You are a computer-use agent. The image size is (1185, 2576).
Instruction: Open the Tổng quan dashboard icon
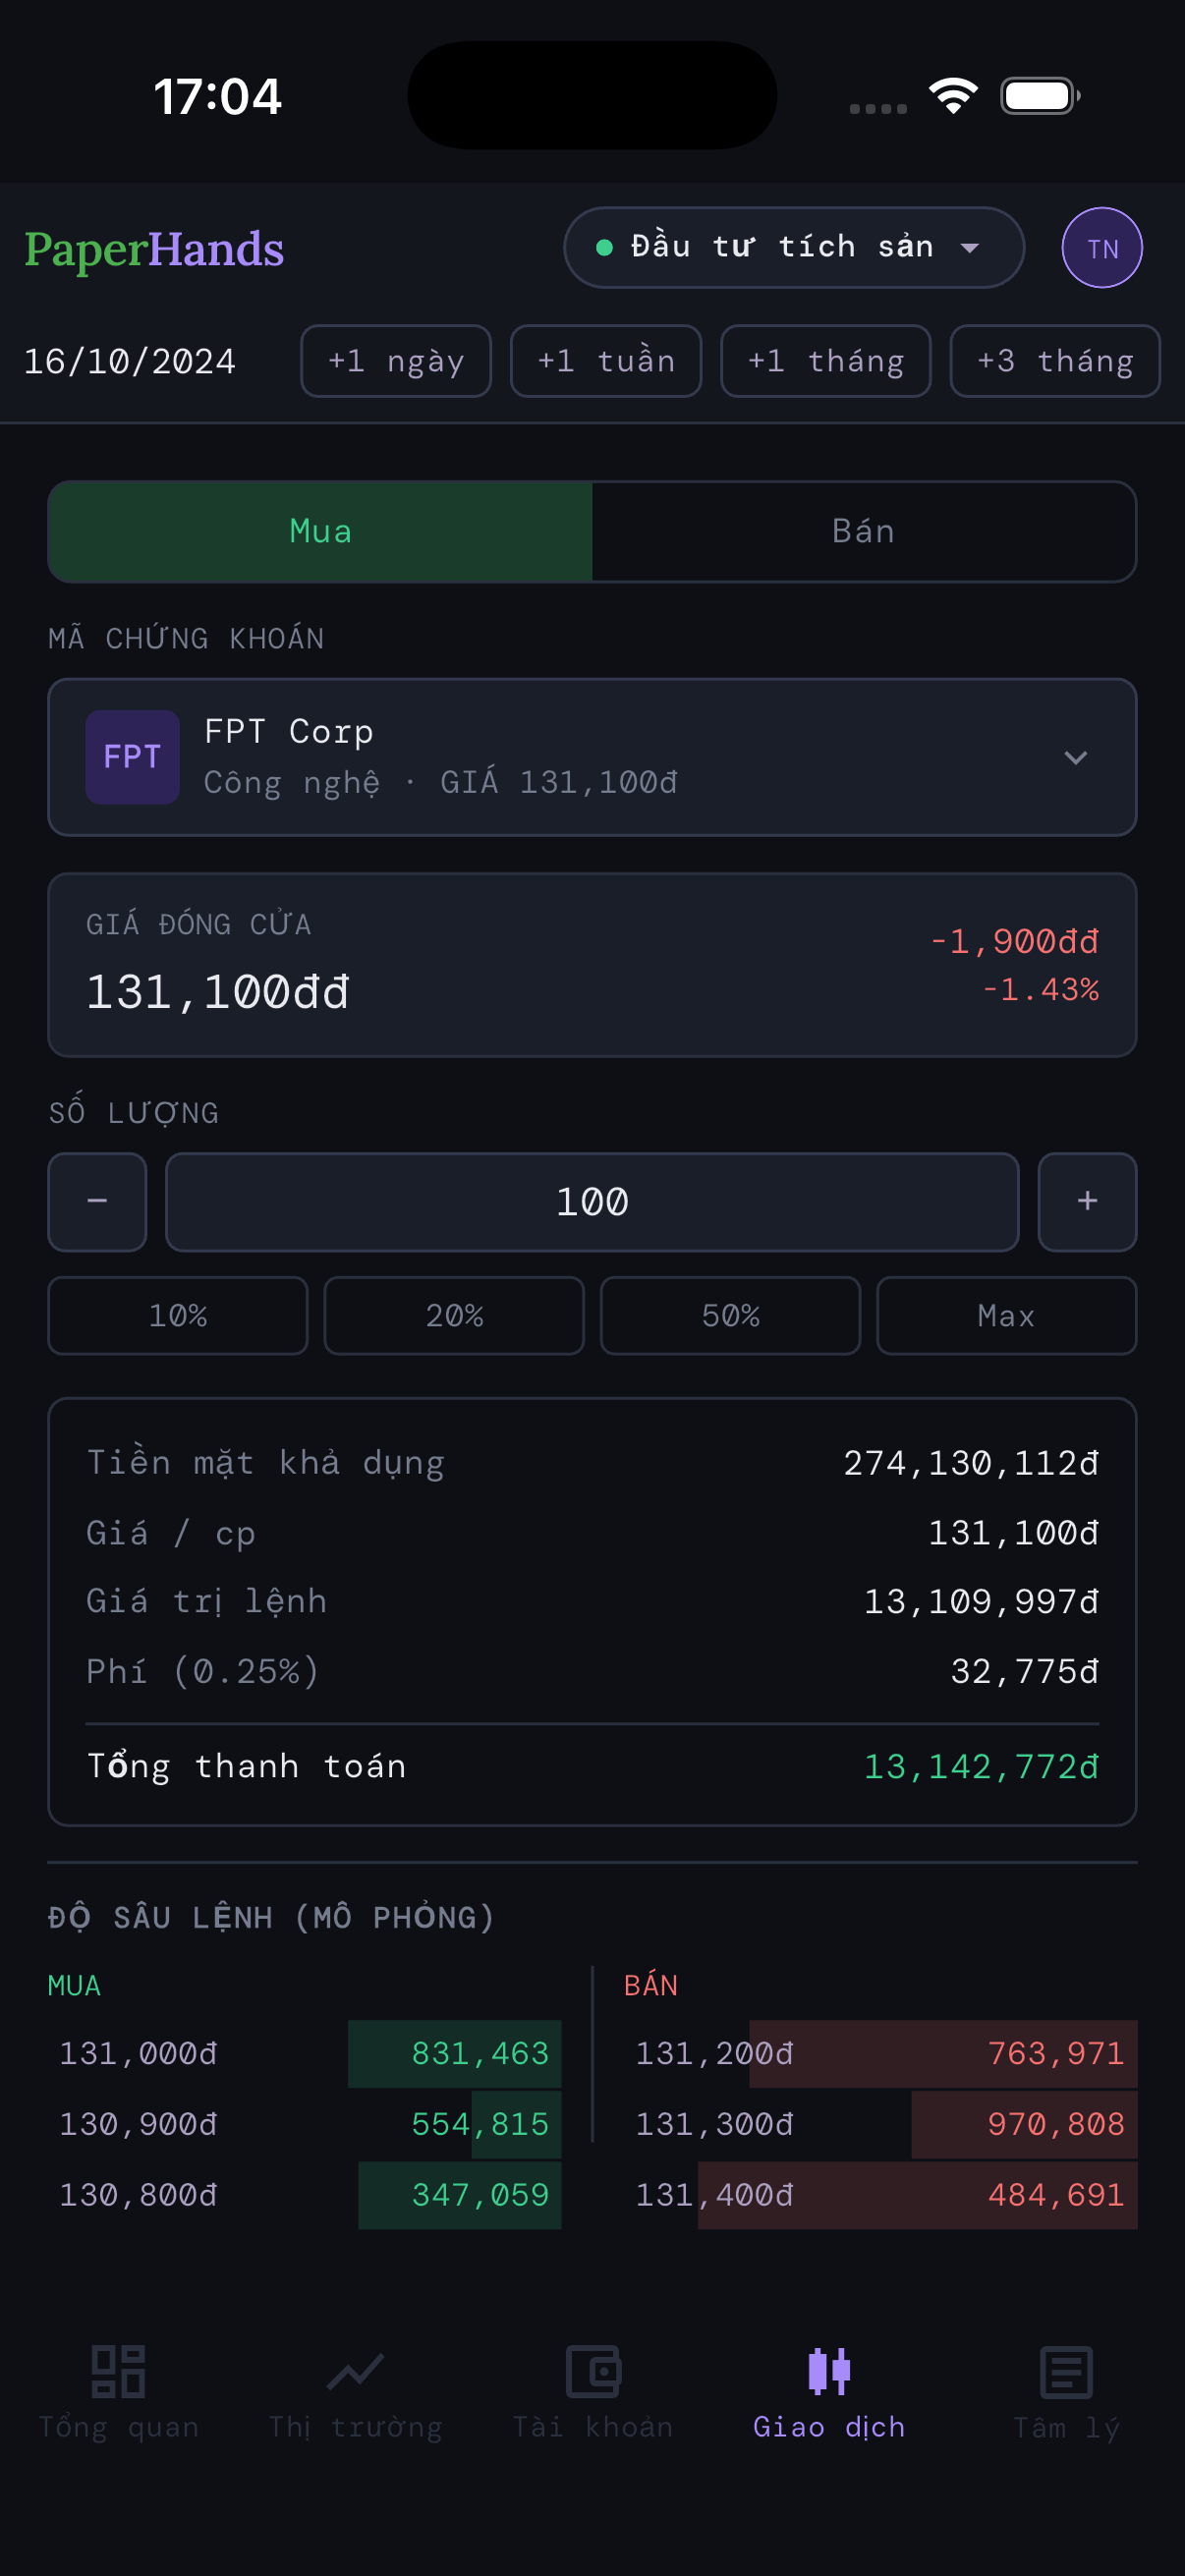coord(118,2371)
